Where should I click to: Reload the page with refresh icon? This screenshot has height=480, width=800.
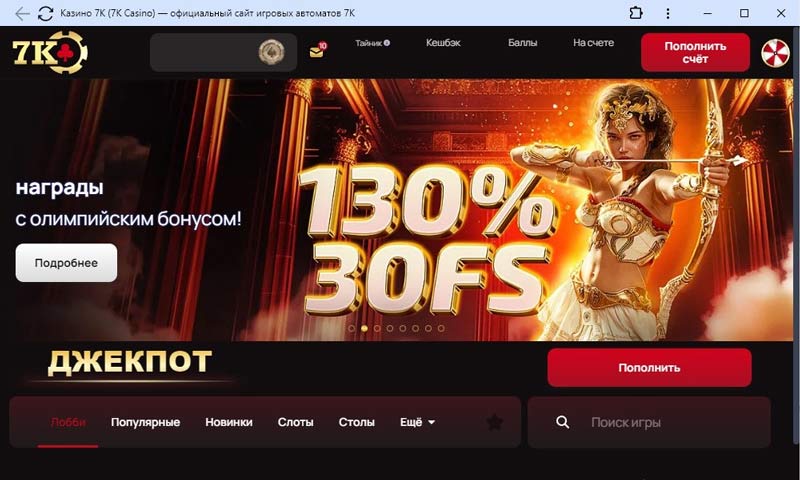(45, 13)
